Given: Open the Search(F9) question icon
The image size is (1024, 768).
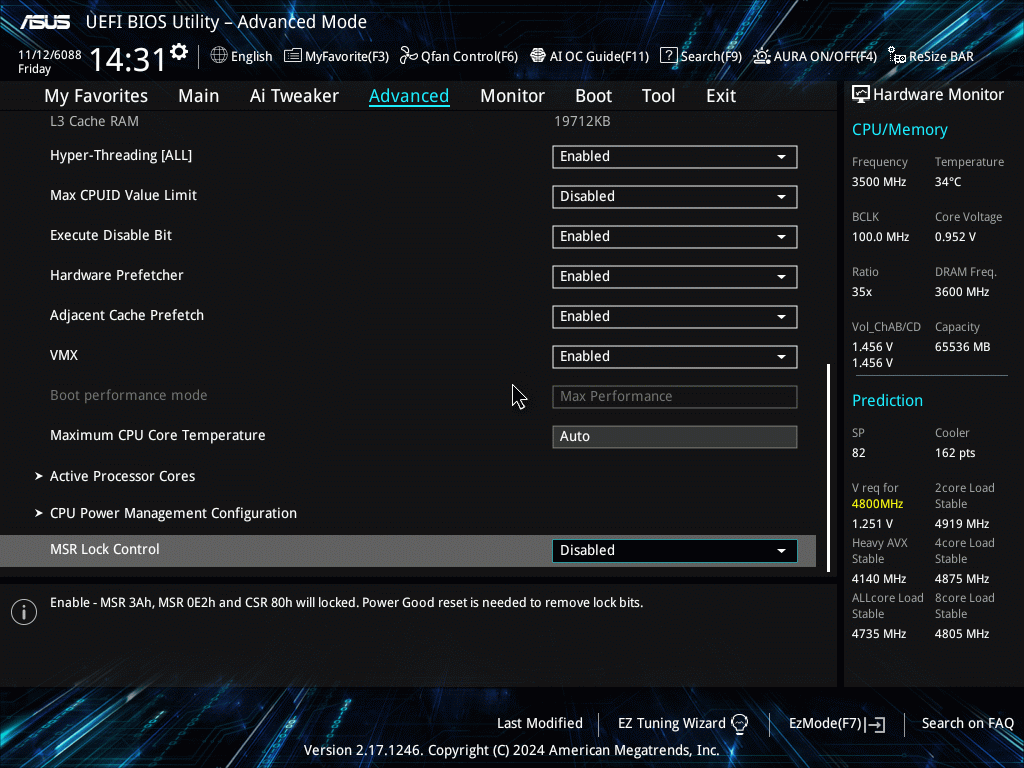Looking at the screenshot, I should [x=669, y=56].
